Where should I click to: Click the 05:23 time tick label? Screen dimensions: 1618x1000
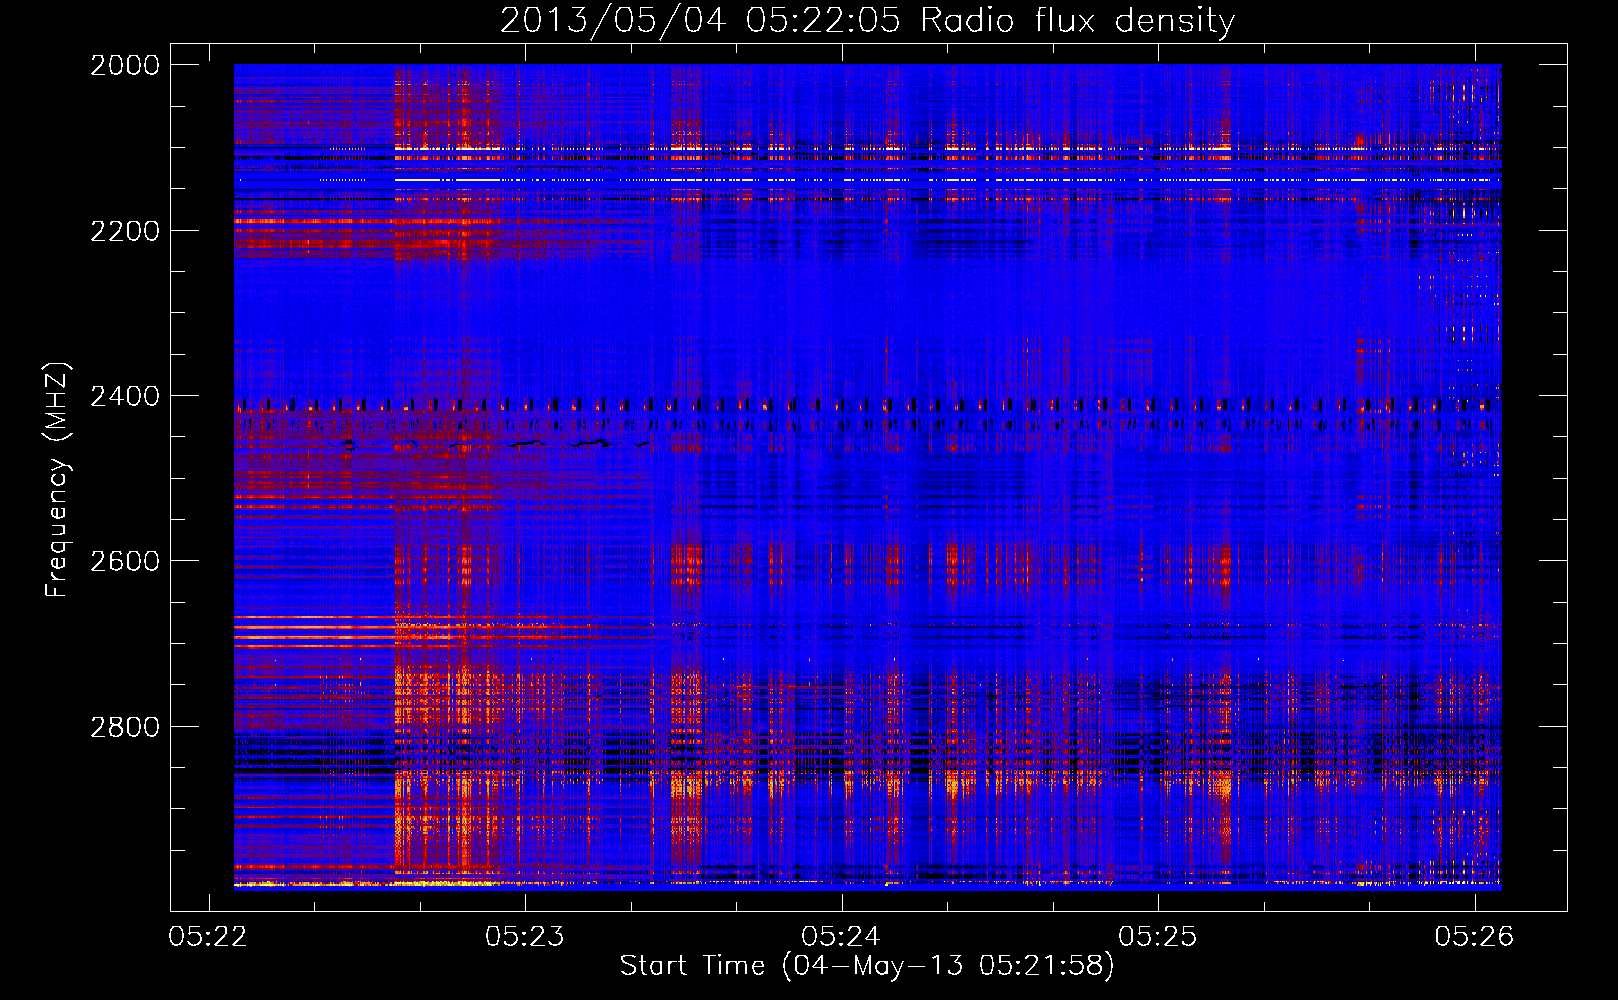525,937
